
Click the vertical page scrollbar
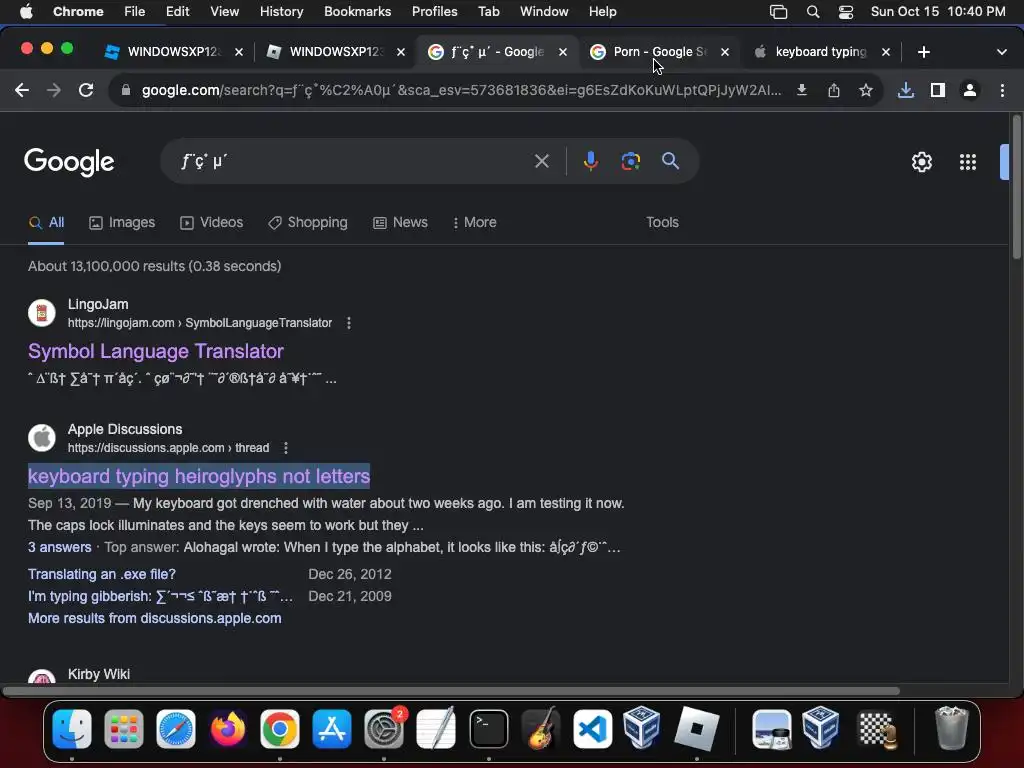pyautogui.click(x=1016, y=189)
